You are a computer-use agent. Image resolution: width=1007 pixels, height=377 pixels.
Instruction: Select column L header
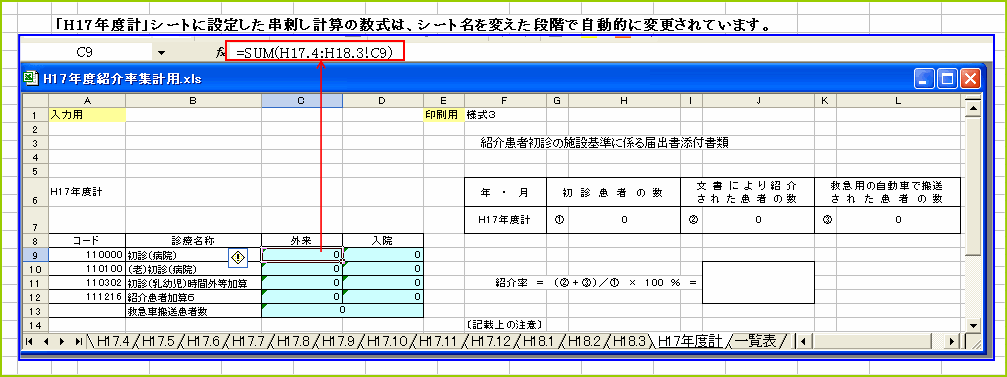[898, 101]
